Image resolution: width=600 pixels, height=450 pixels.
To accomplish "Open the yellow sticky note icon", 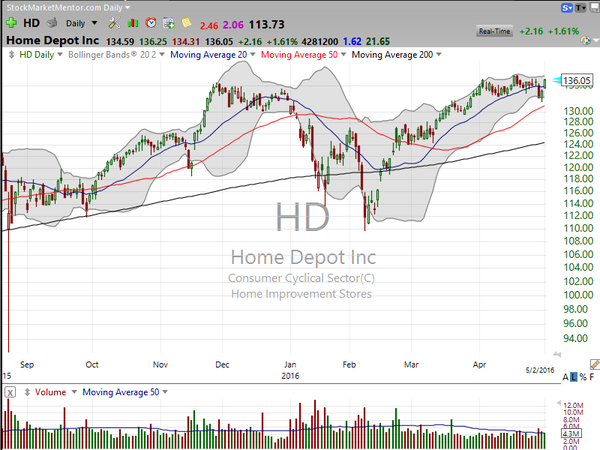I will [x=187, y=23].
